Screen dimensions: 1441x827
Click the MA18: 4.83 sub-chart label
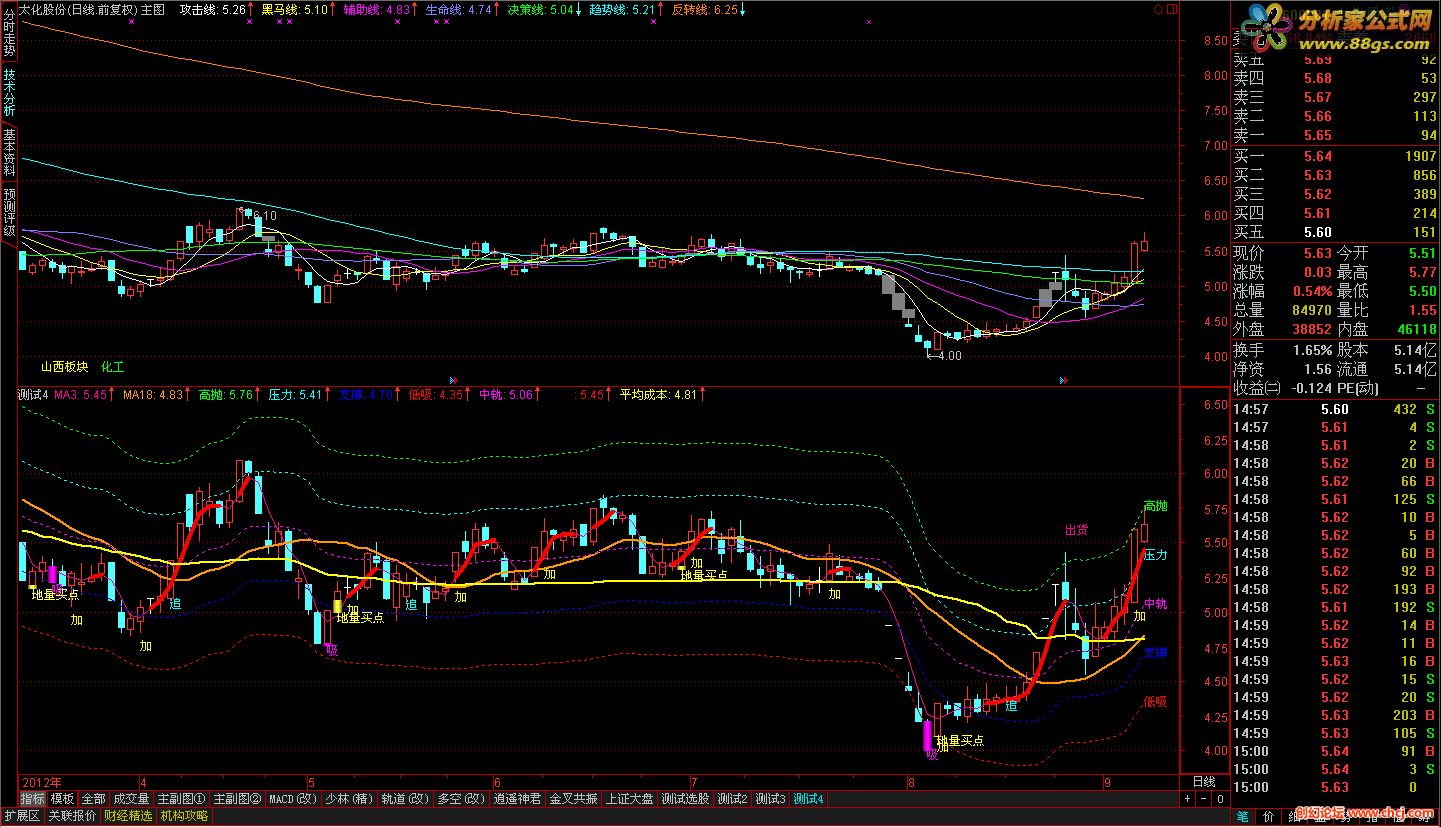[x=153, y=395]
